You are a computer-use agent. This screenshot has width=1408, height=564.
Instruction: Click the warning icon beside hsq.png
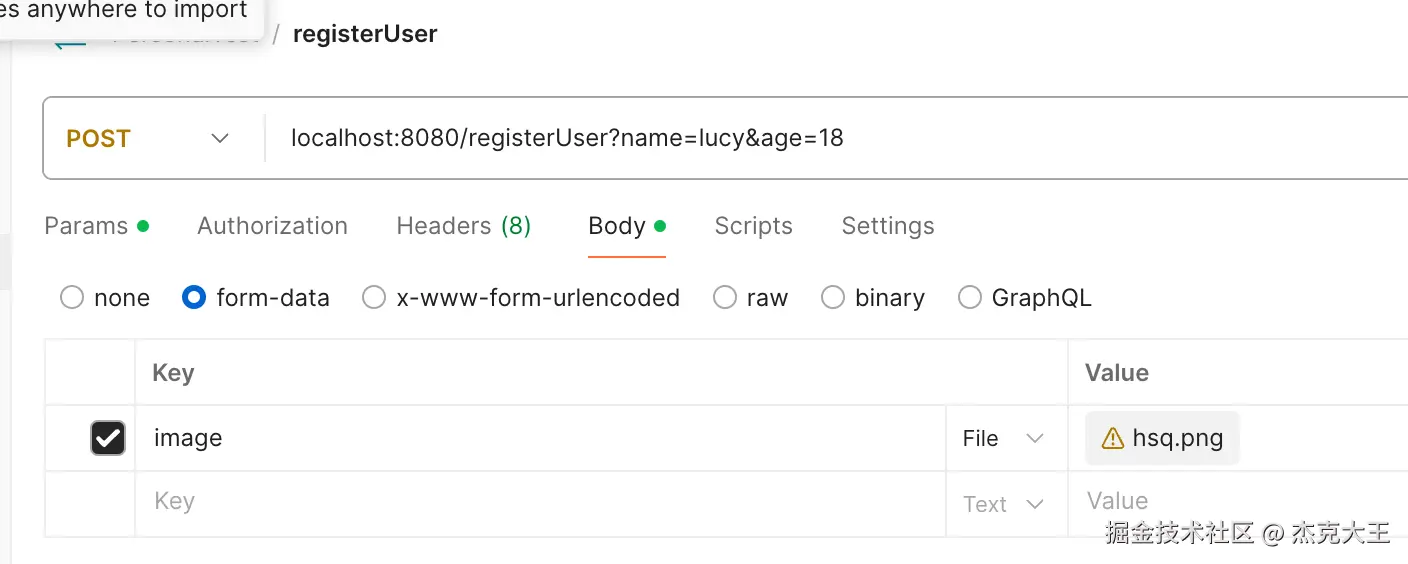[1112, 439]
